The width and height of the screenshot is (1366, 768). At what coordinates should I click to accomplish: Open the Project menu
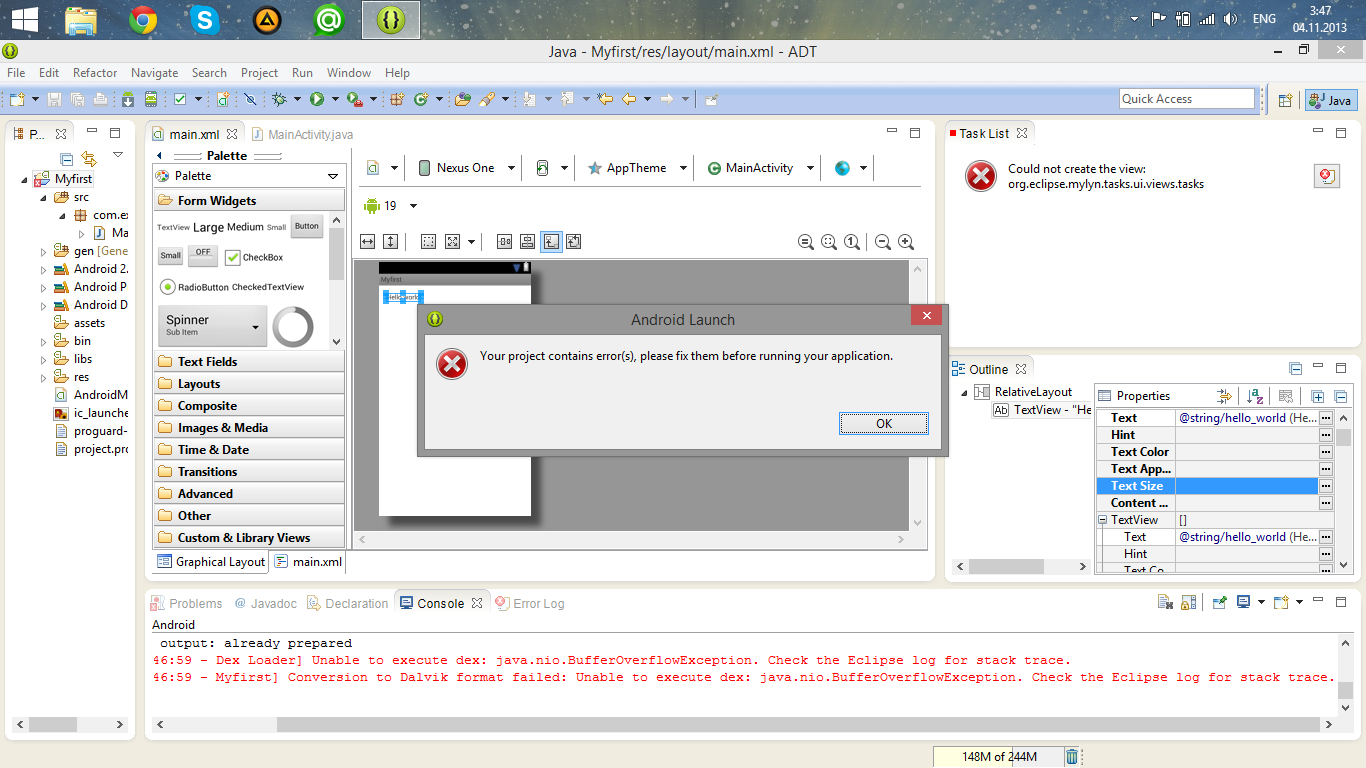(x=259, y=73)
